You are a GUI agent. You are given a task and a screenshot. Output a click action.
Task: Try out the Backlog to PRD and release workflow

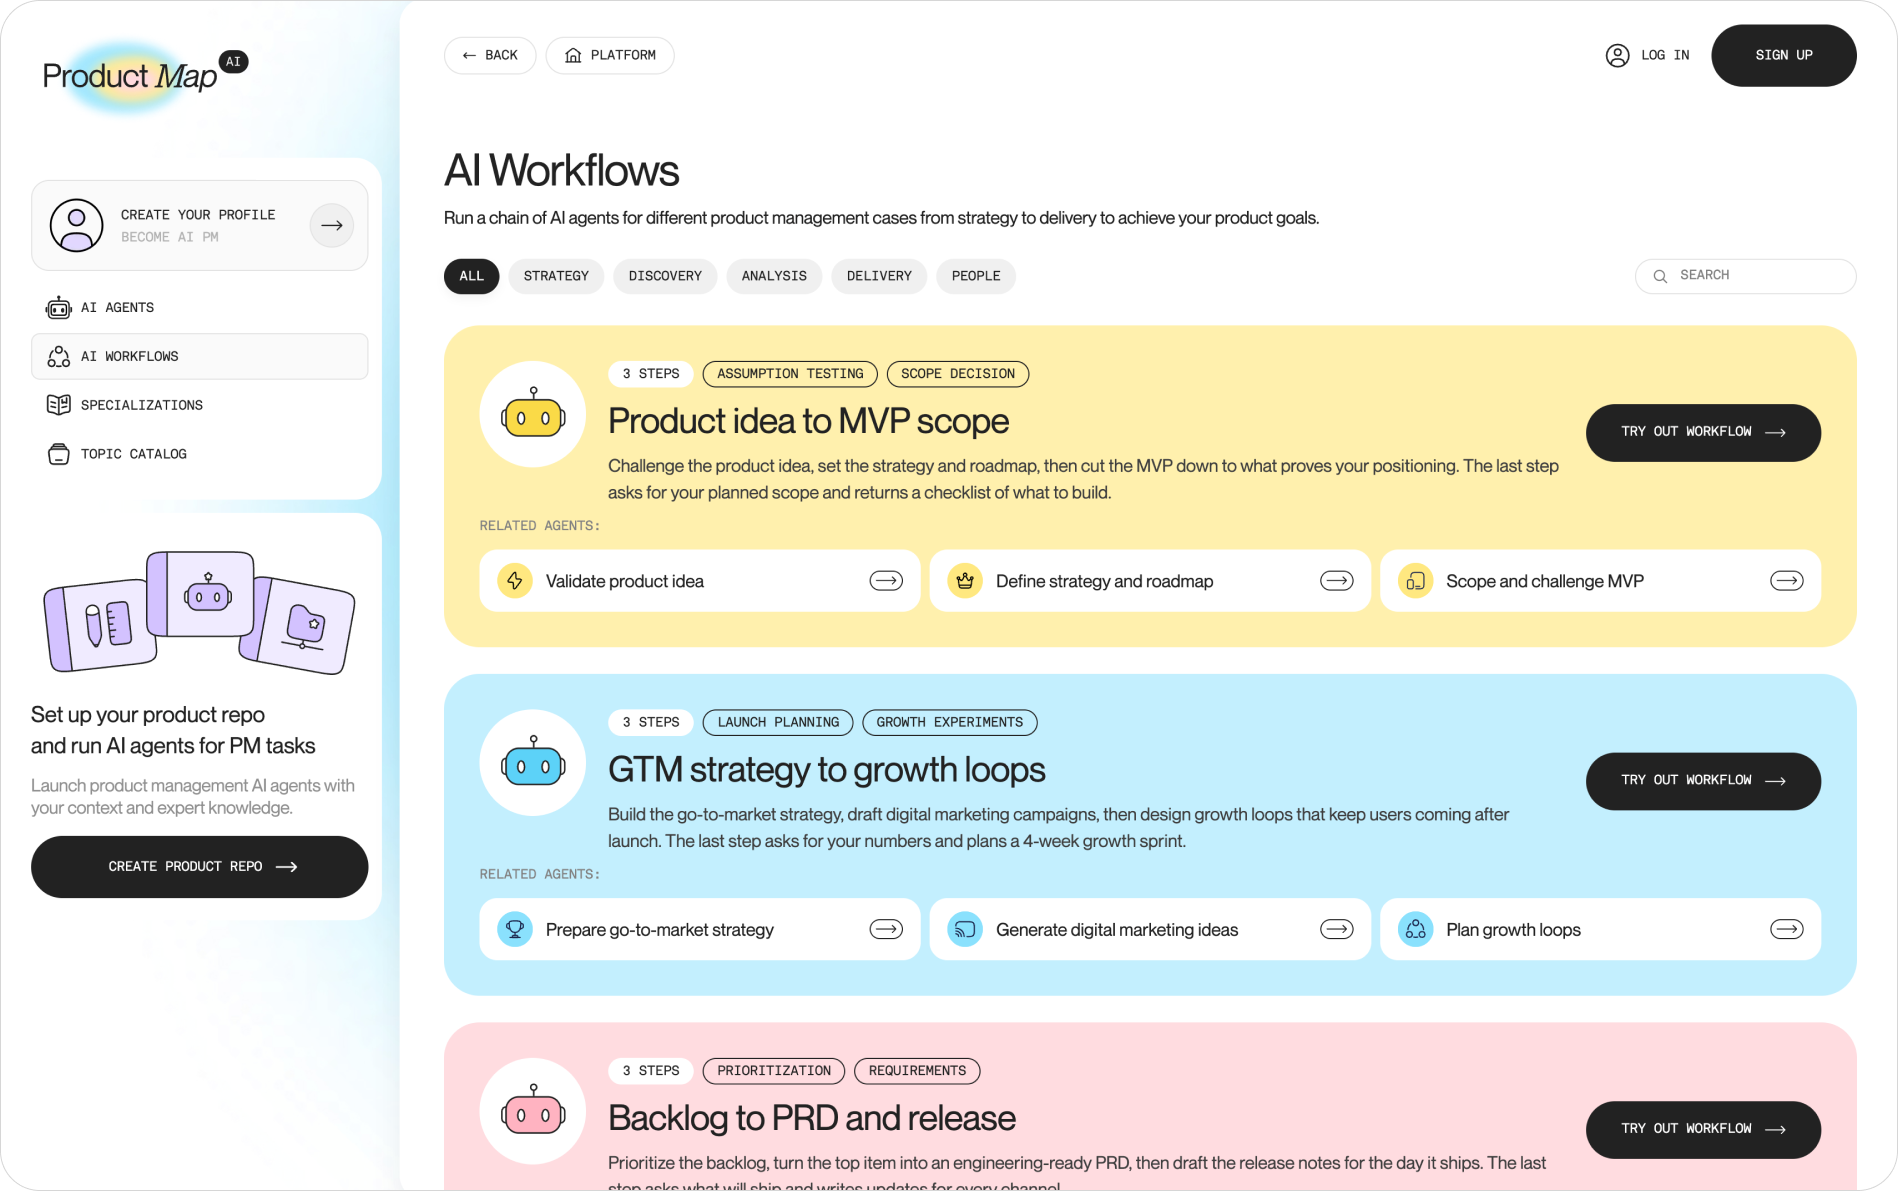[x=1703, y=1130]
